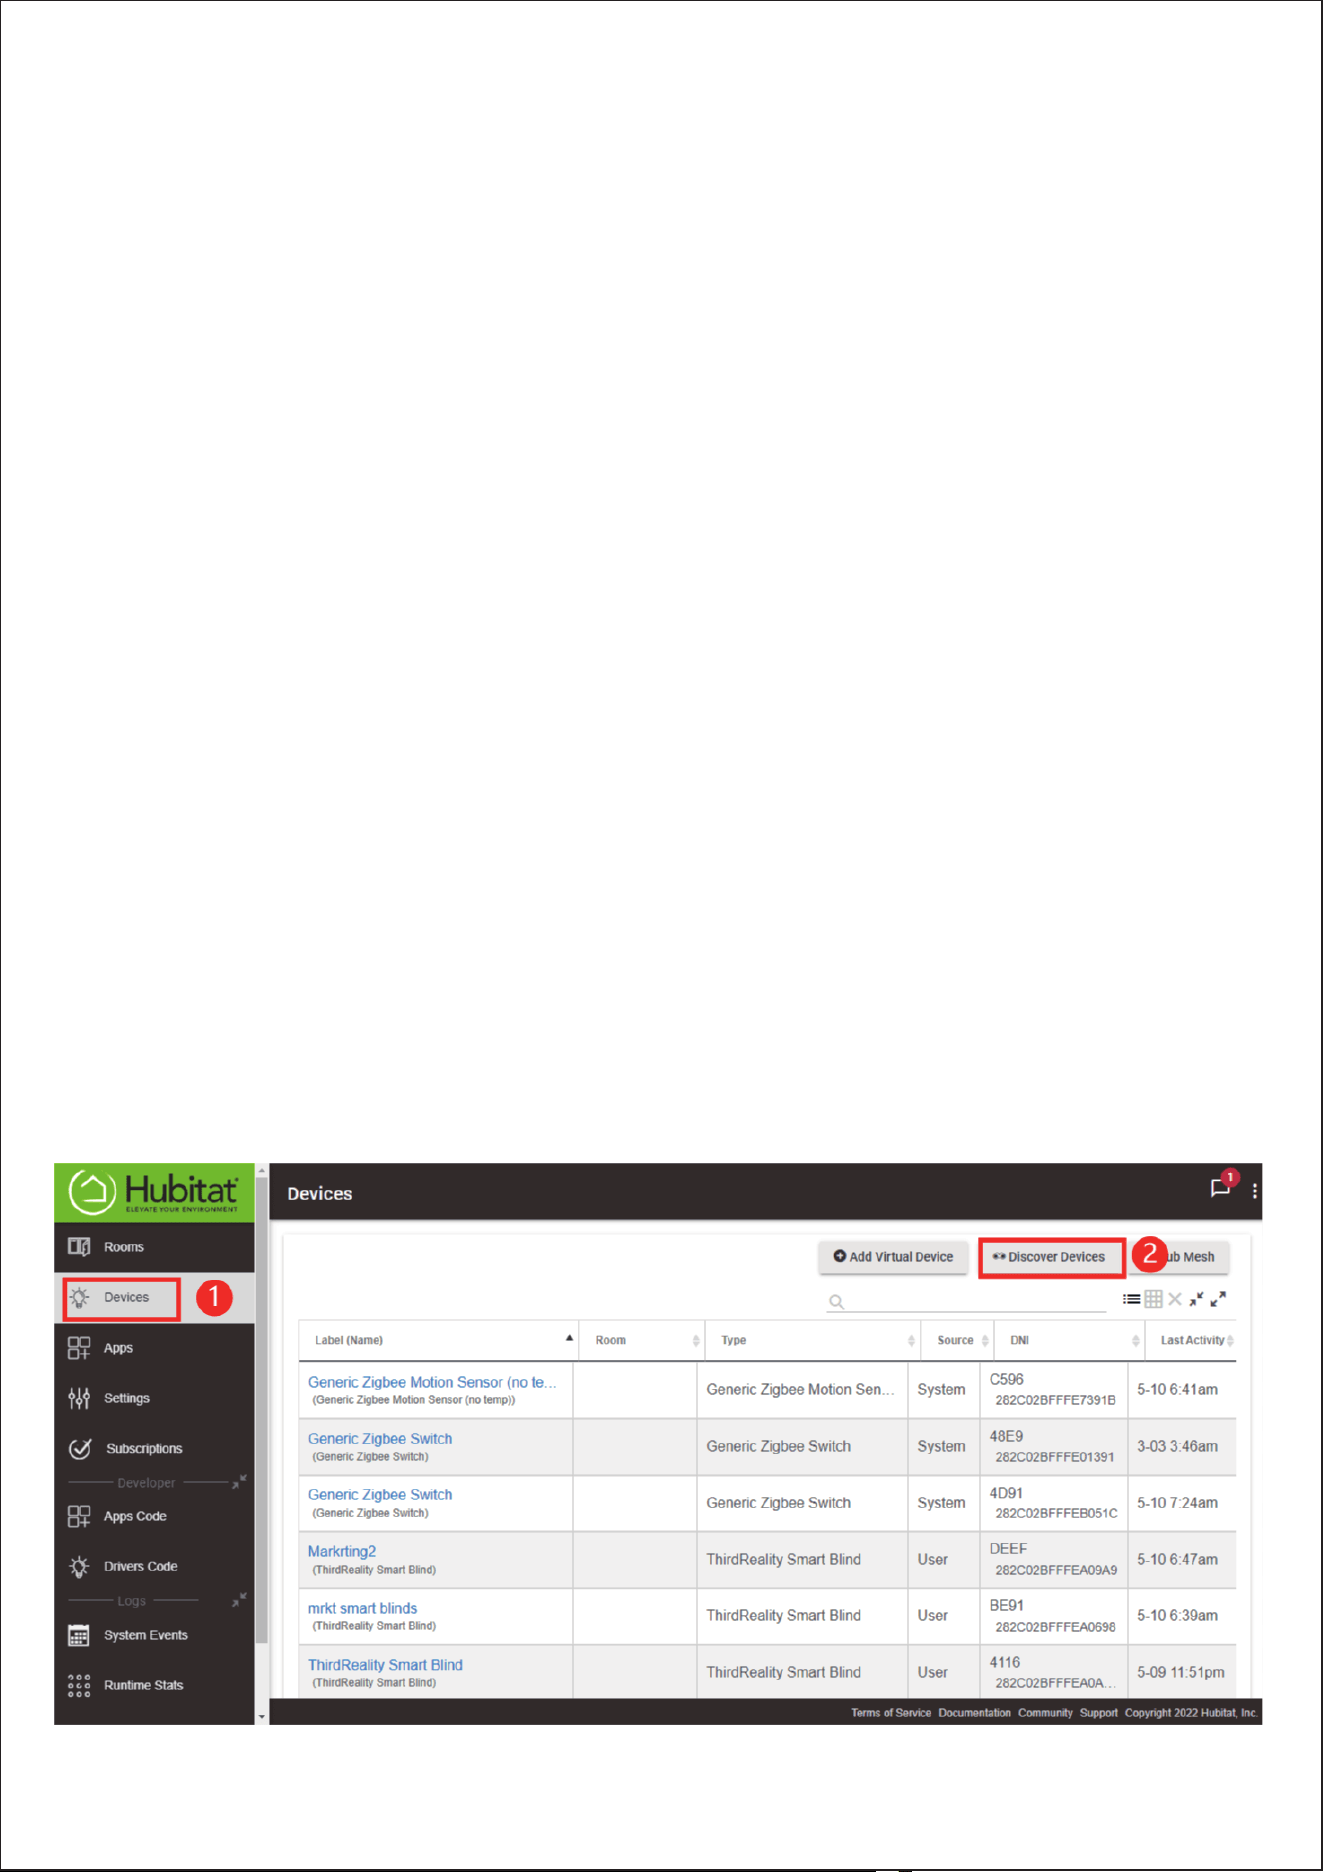Sort table by Label (Name) column
The width and height of the screenshot is (1324, 1872).
pos(438,1340)
